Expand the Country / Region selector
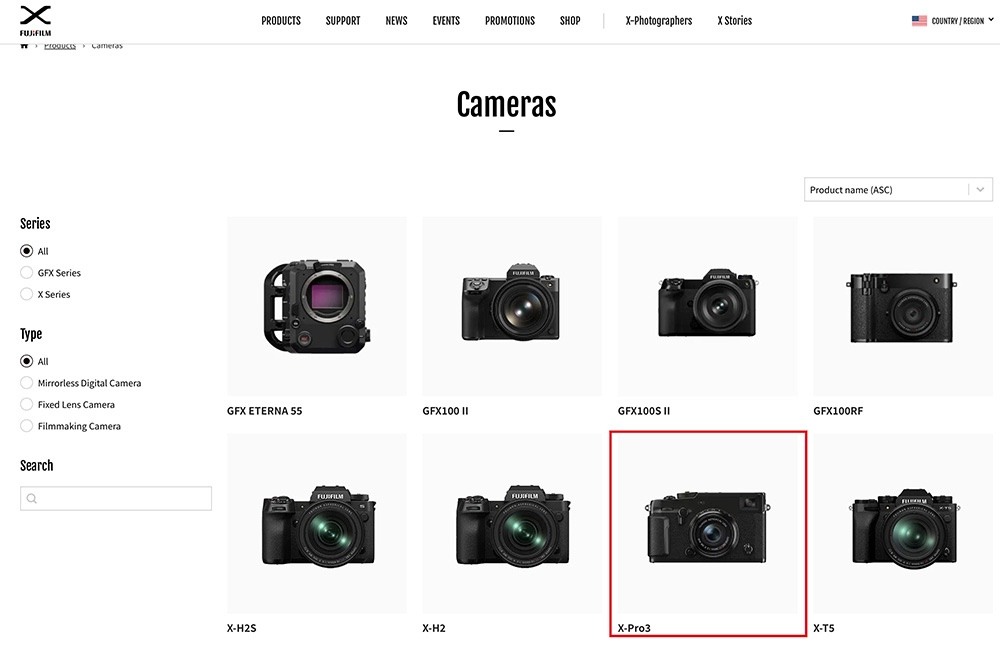Screen dimensions: 1000x648 coord(953,20)
